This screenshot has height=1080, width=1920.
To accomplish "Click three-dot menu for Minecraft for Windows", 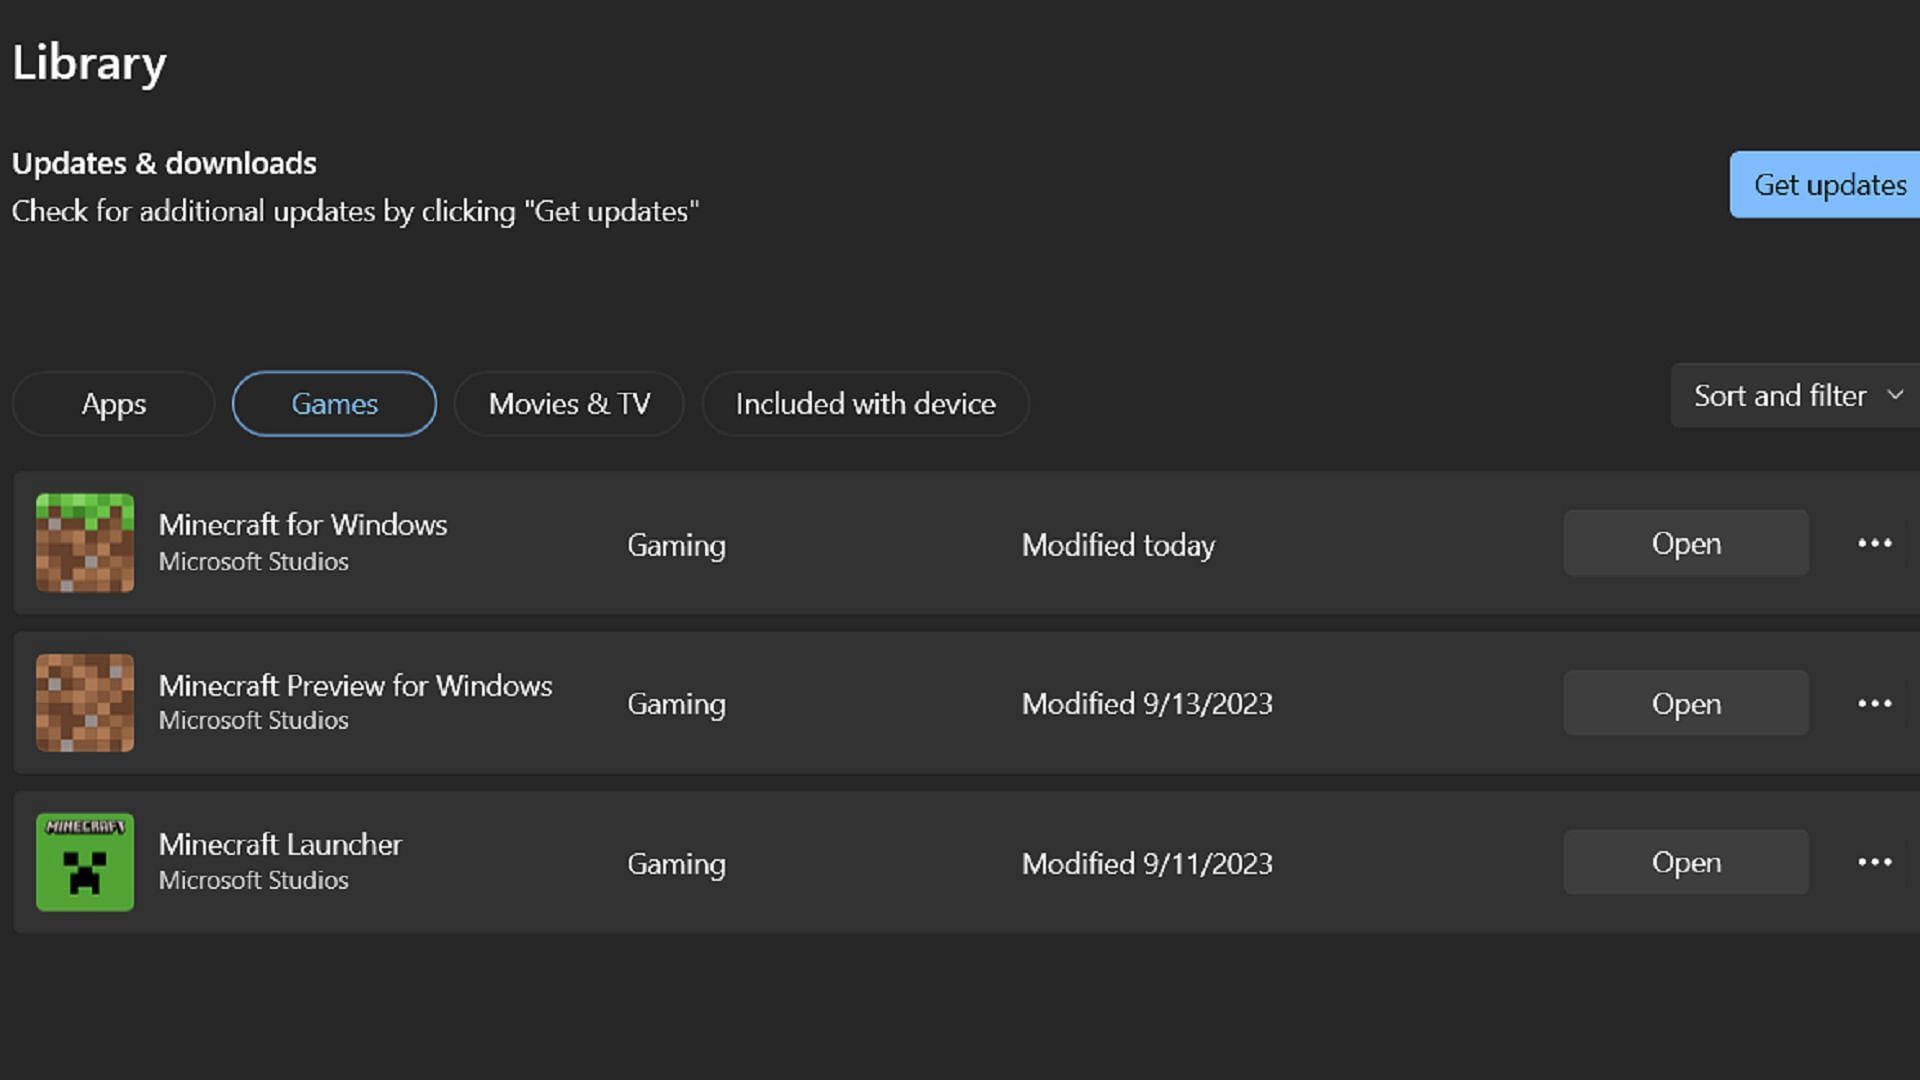I will [x=1874, y=543].
